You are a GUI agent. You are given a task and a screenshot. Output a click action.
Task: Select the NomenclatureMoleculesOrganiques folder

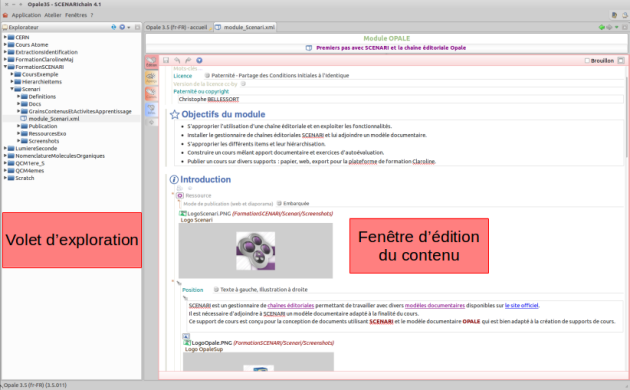(60, 156)
